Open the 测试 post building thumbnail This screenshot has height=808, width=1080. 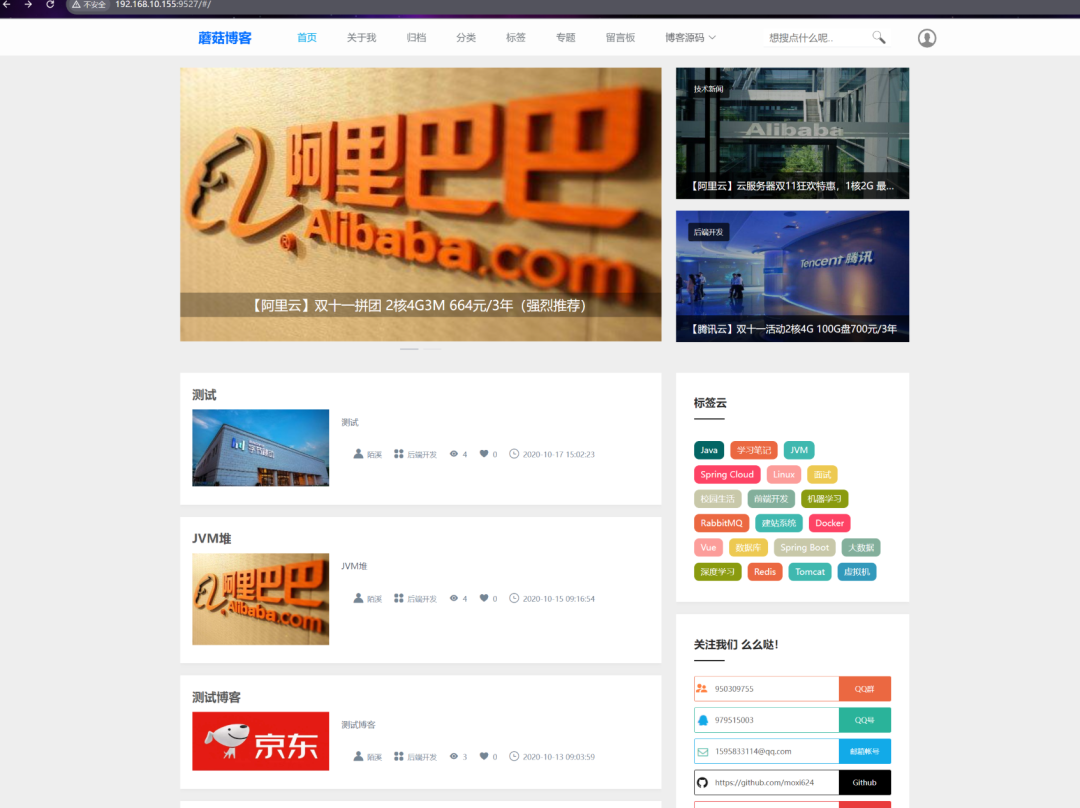point(260,448)
